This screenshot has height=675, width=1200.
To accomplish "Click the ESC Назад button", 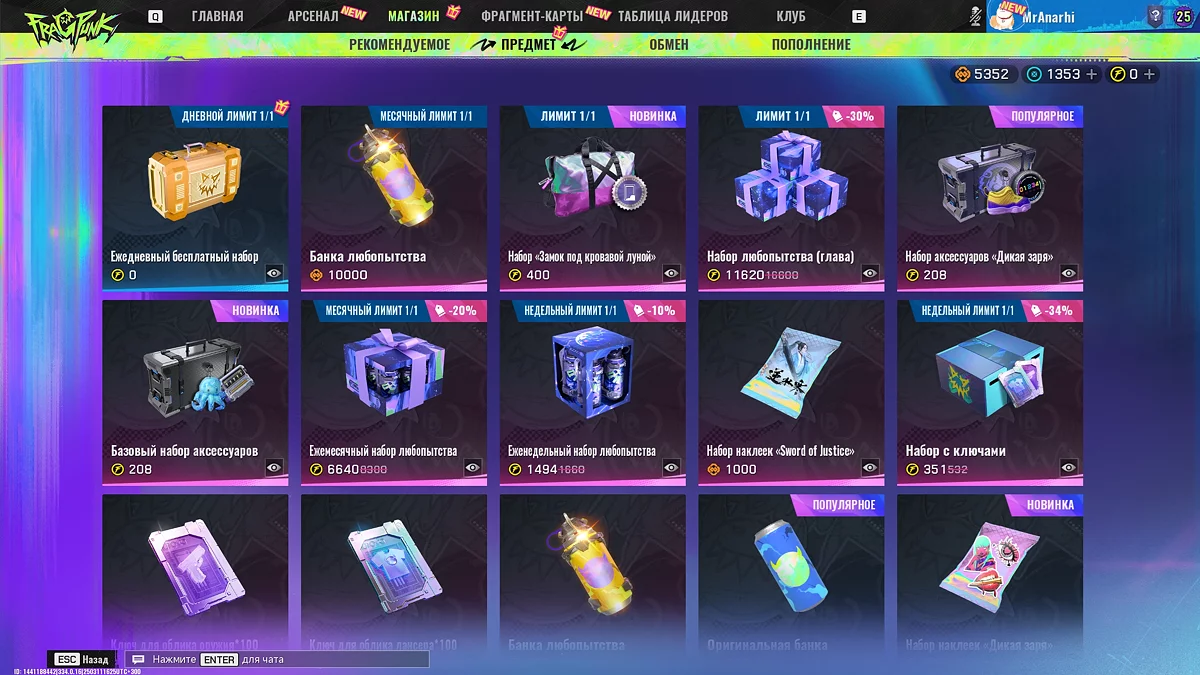I will [82, 660].
